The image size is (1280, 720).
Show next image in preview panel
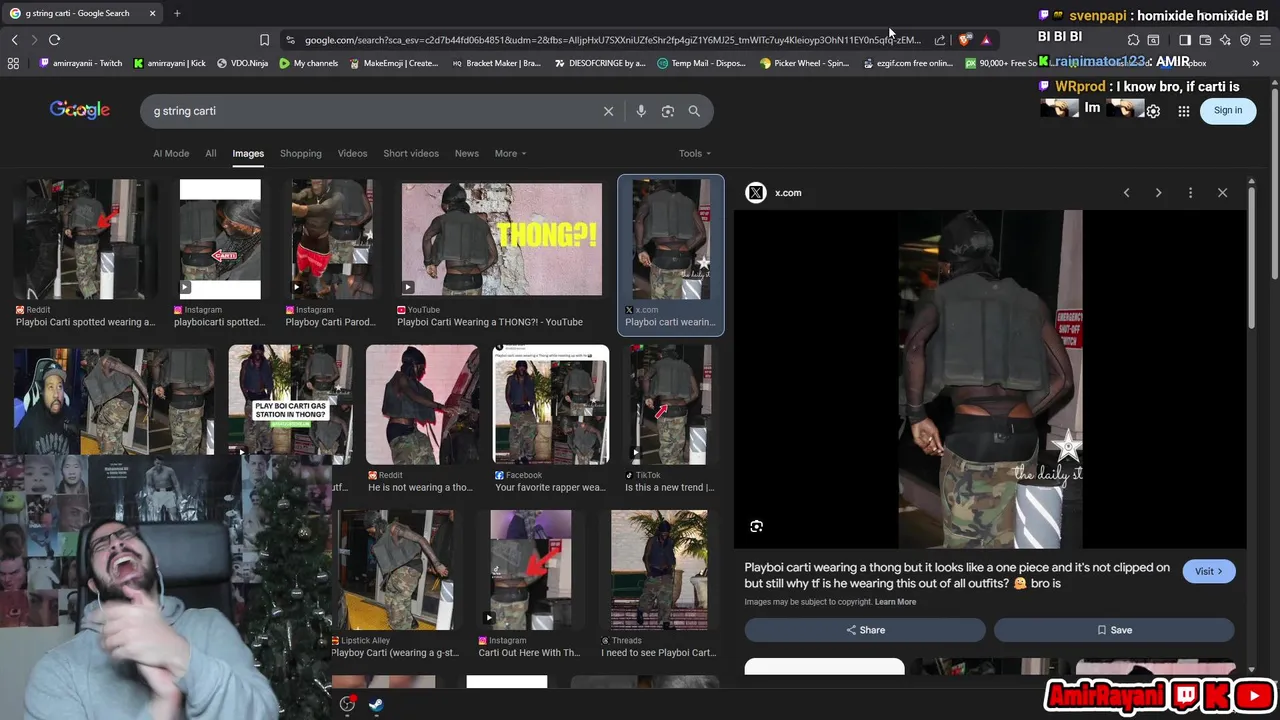(x=1158, y=193)
